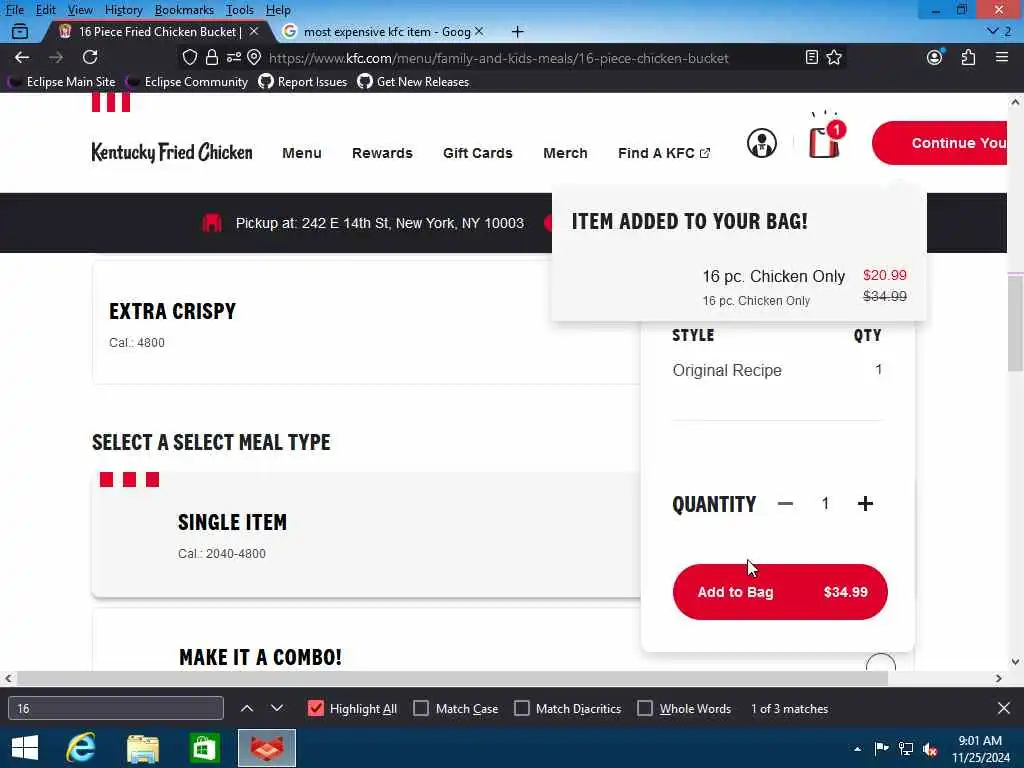The height and width of the screenshot is (768, 1024).
Task: Open File Explorer from the taskbar
Action: click(142, 748)
